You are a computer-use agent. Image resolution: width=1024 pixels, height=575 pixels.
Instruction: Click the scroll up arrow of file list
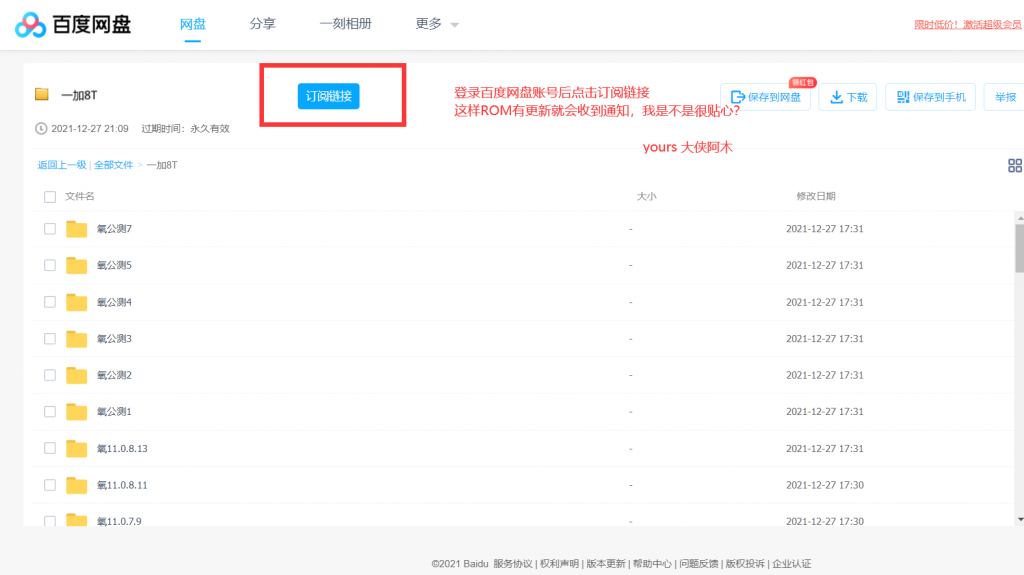(1020, 218)
